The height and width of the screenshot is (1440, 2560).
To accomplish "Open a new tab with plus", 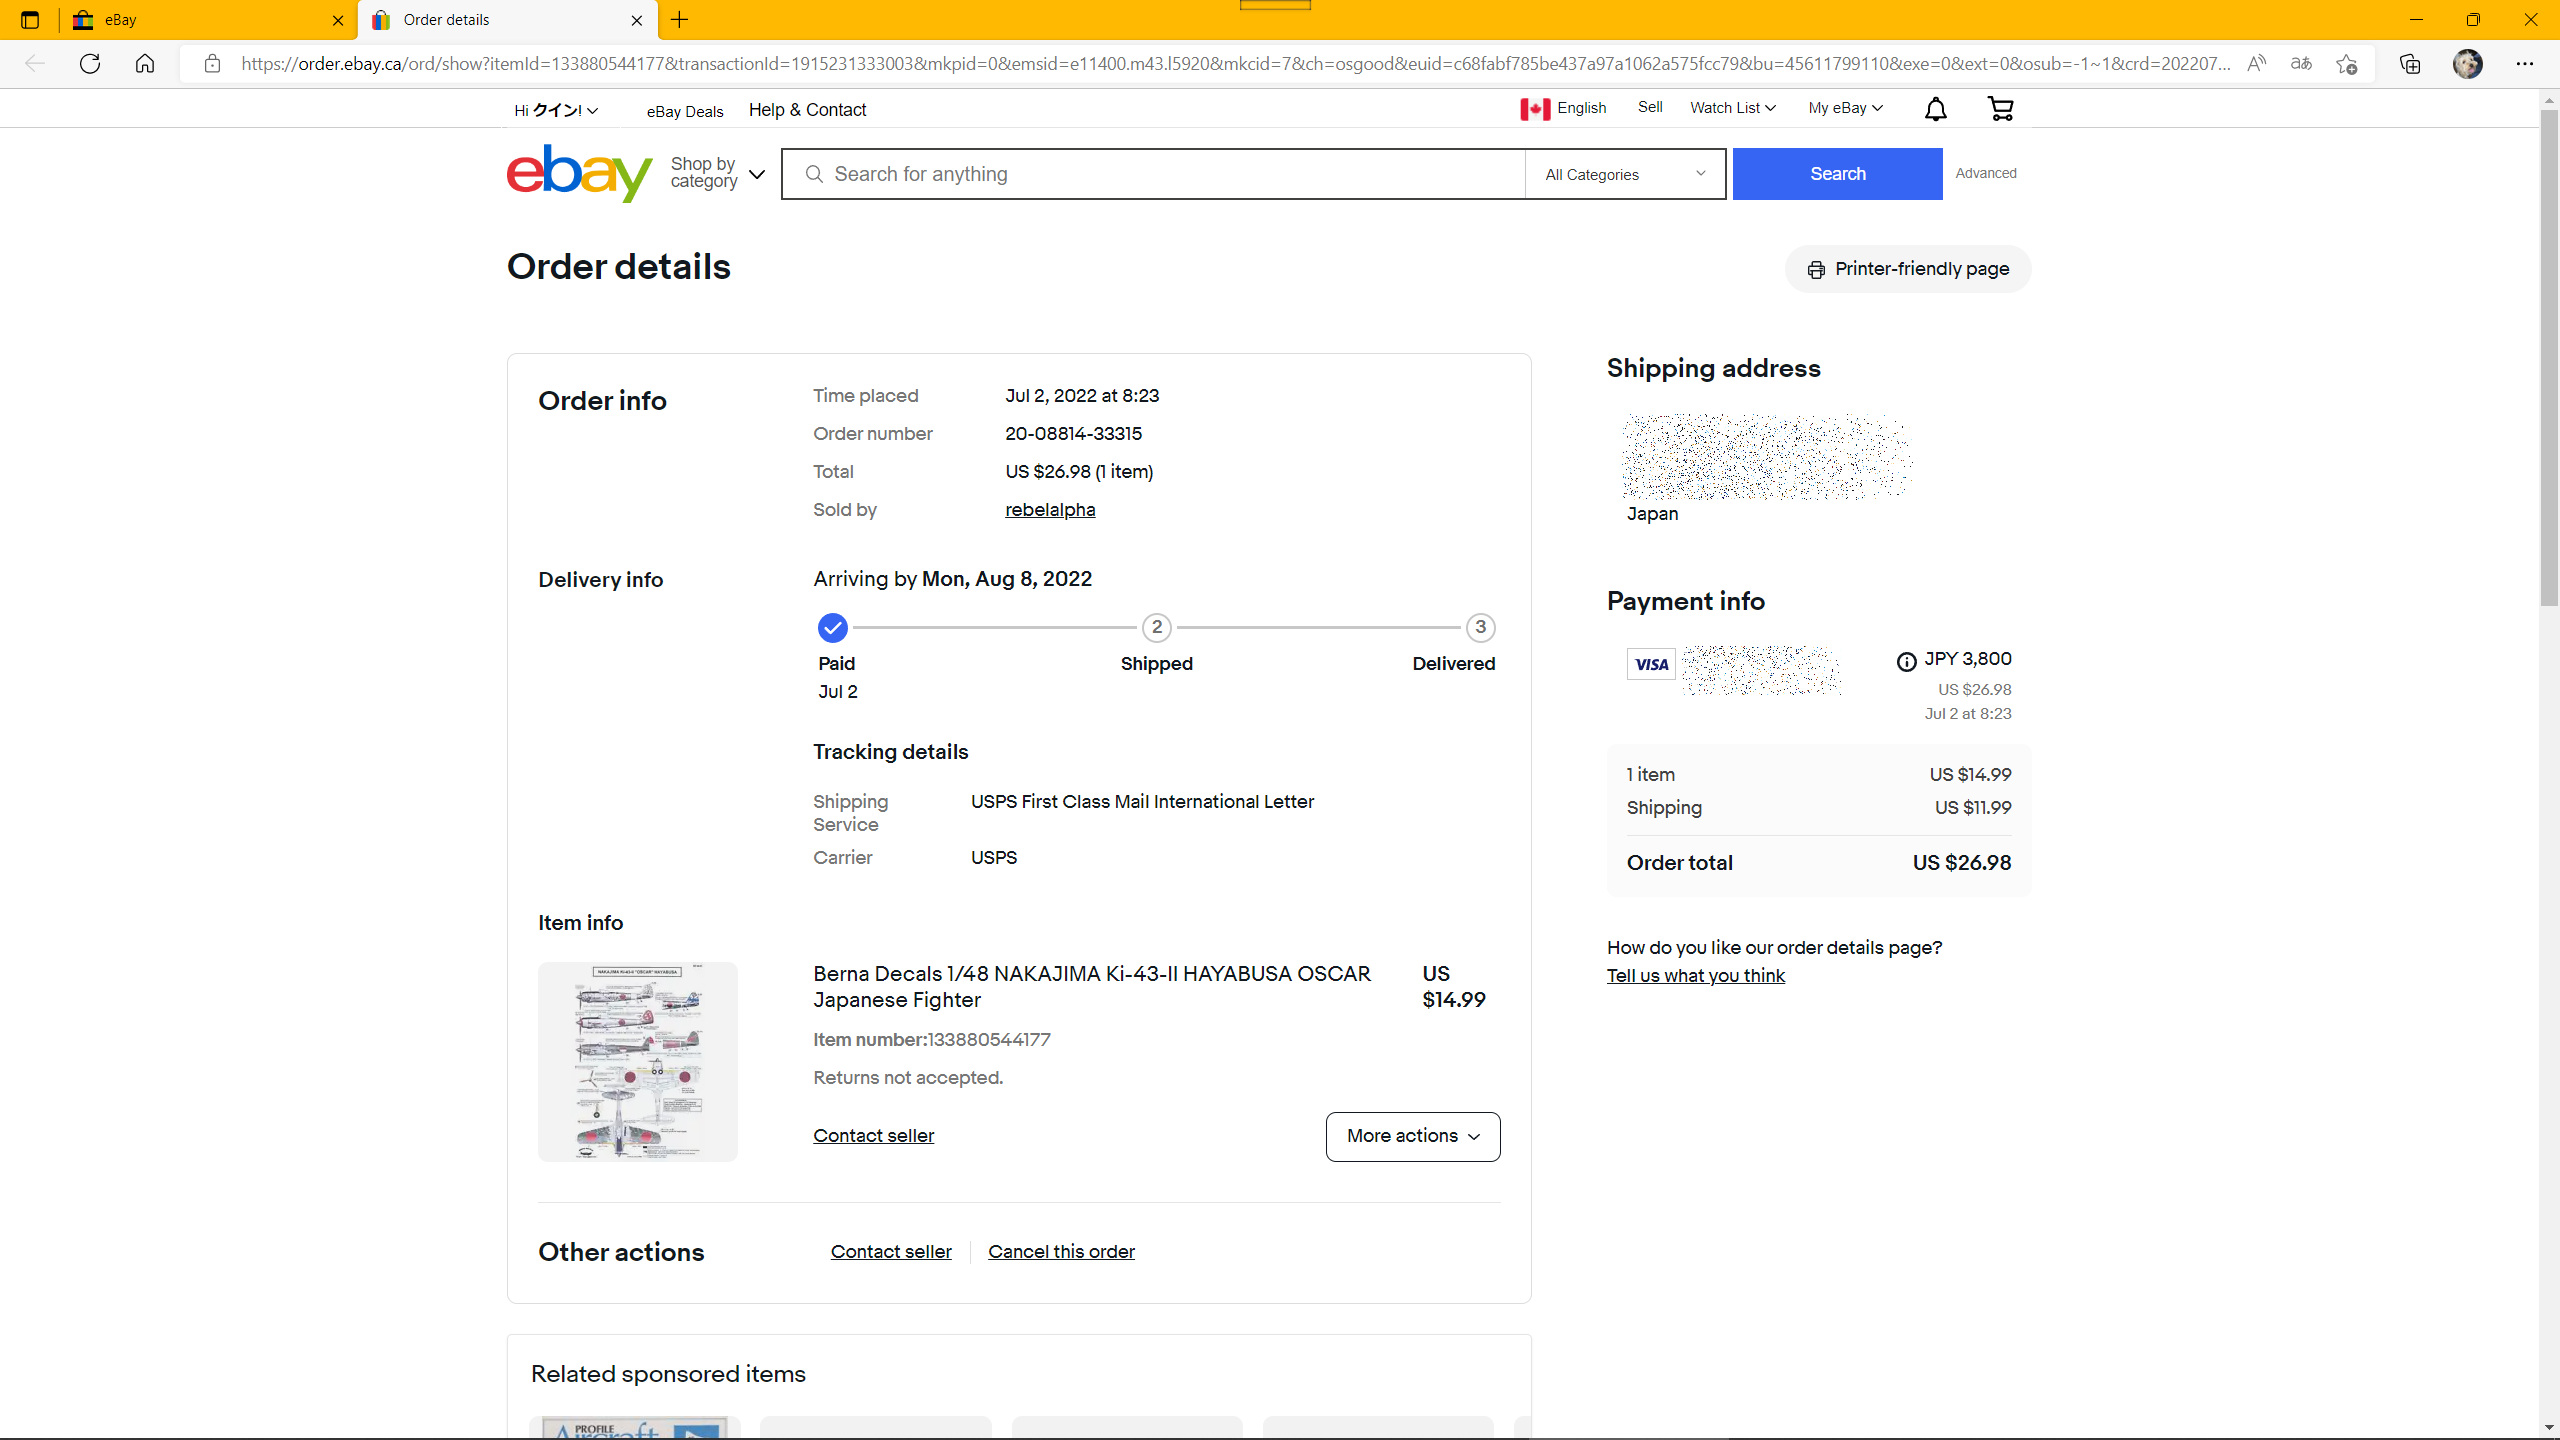I will click(x=680, y=20).
